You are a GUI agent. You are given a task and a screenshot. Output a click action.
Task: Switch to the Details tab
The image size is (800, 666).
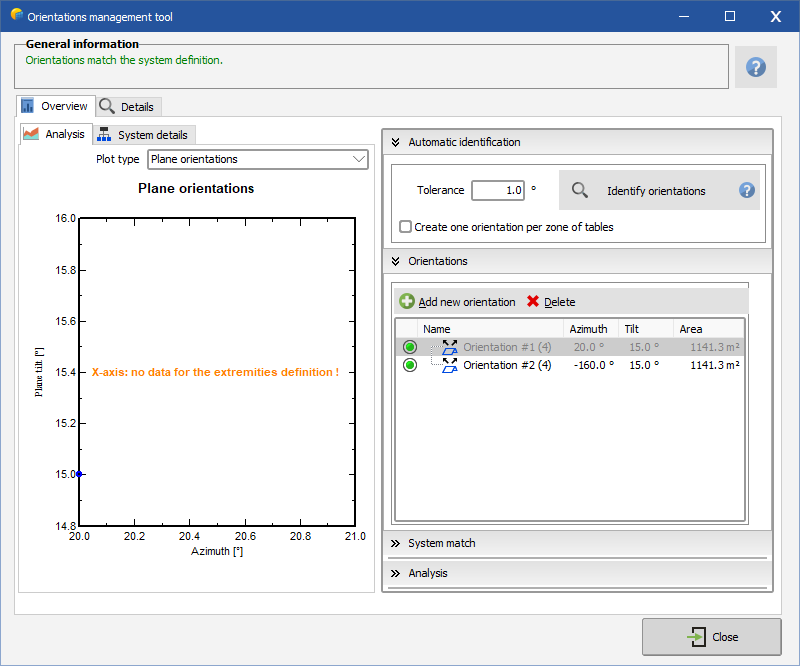pos(129,107)
